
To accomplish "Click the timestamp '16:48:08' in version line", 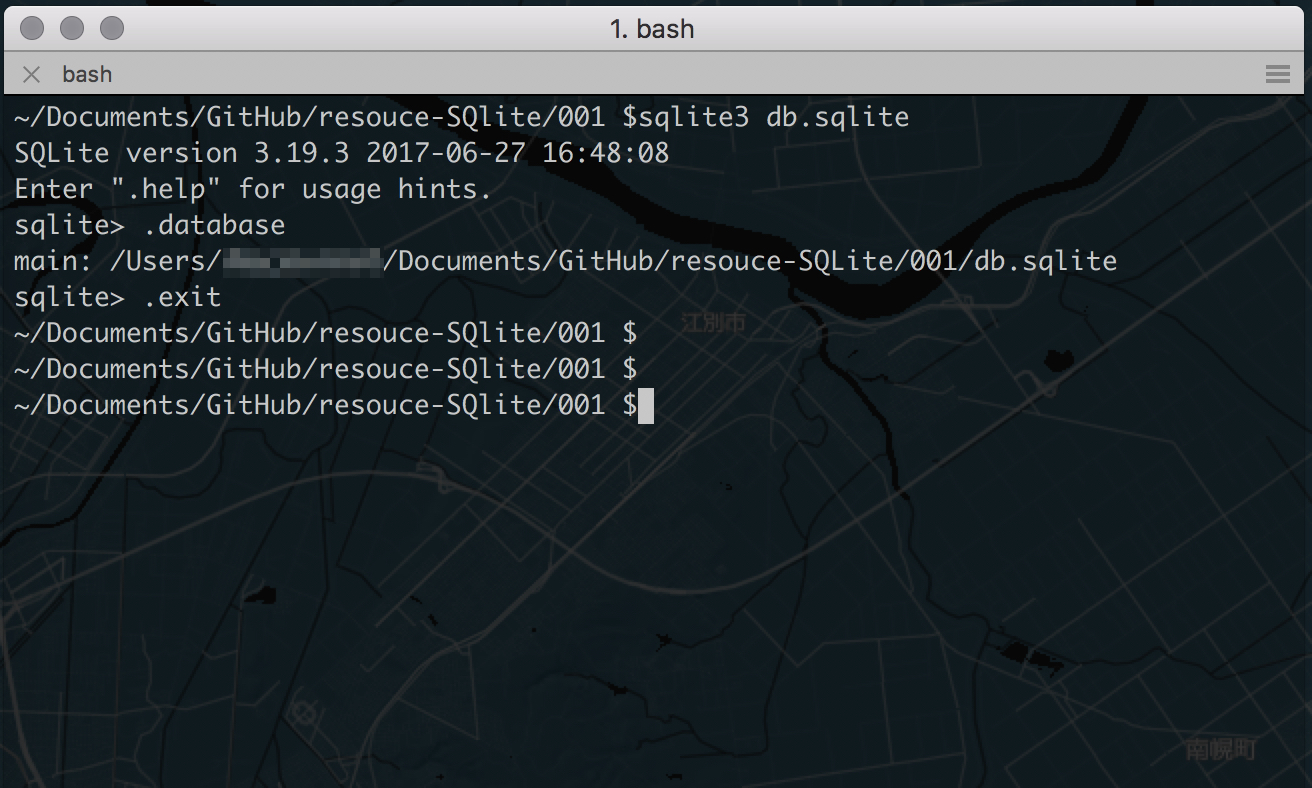I will point(606,153).
